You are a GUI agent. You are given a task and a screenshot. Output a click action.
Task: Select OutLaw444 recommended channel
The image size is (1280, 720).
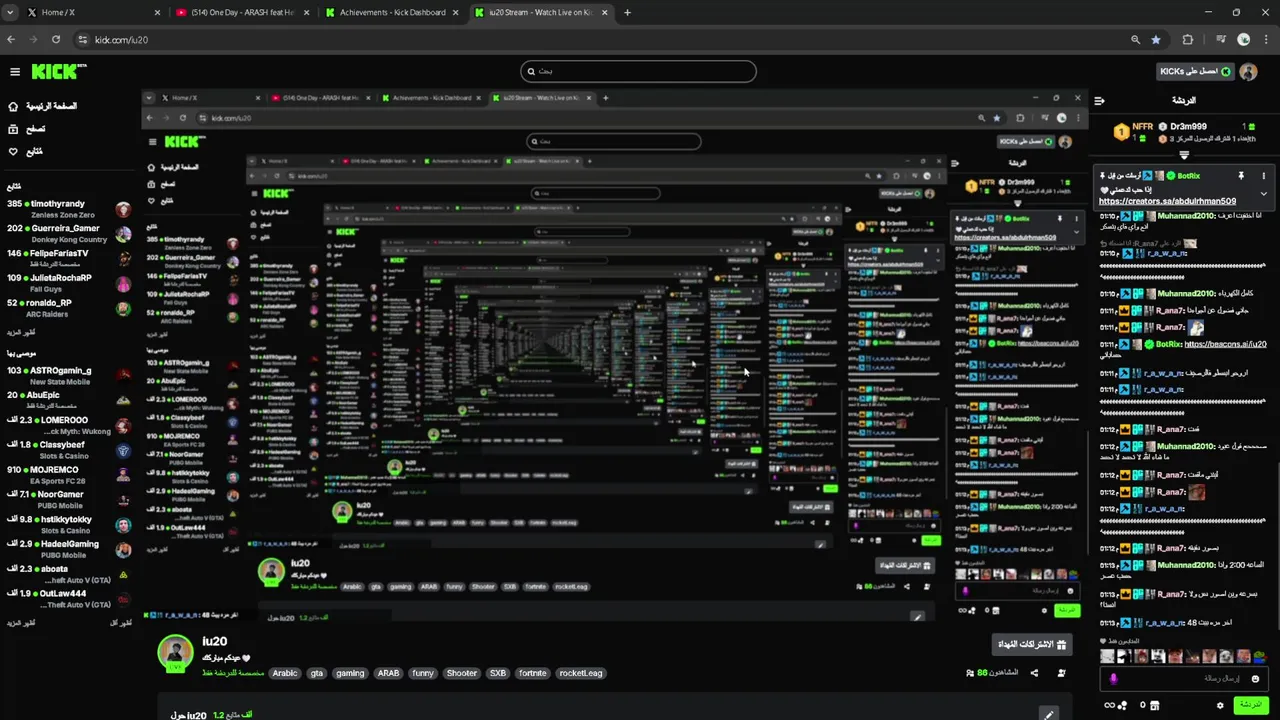coord(68,598)
